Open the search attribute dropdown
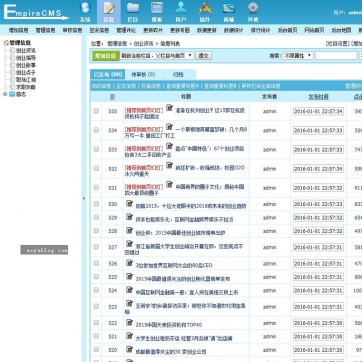 (298, 56)
